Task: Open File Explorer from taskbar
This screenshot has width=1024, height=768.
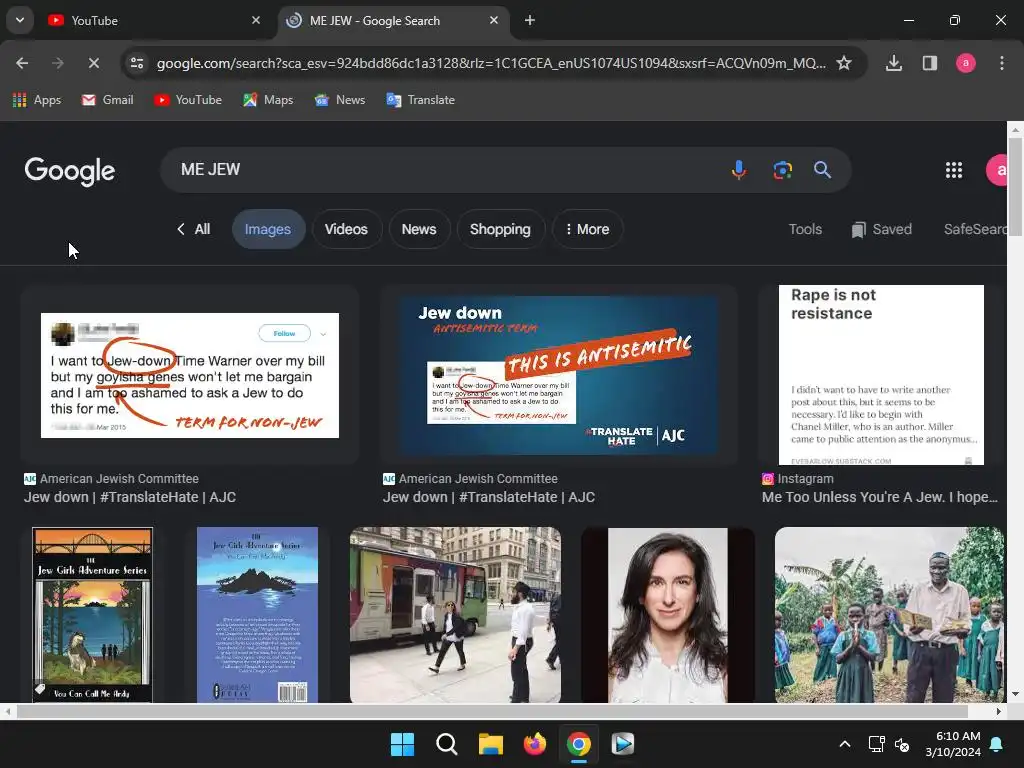Action: 490,744
